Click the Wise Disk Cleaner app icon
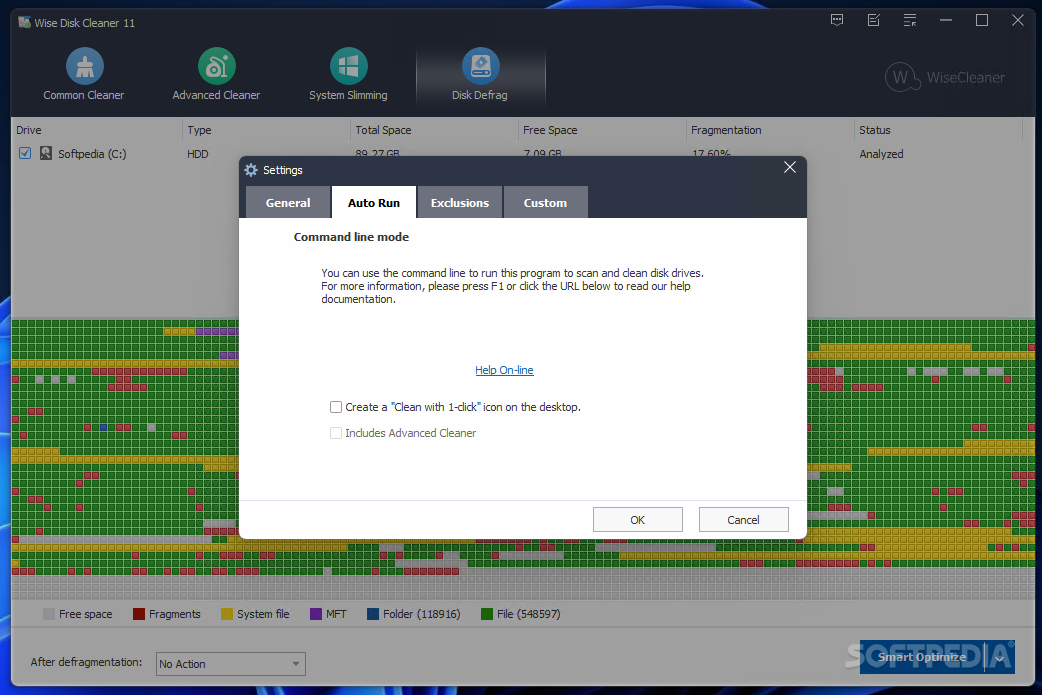This screenshot has height=695, width=1042. [24, 23]
